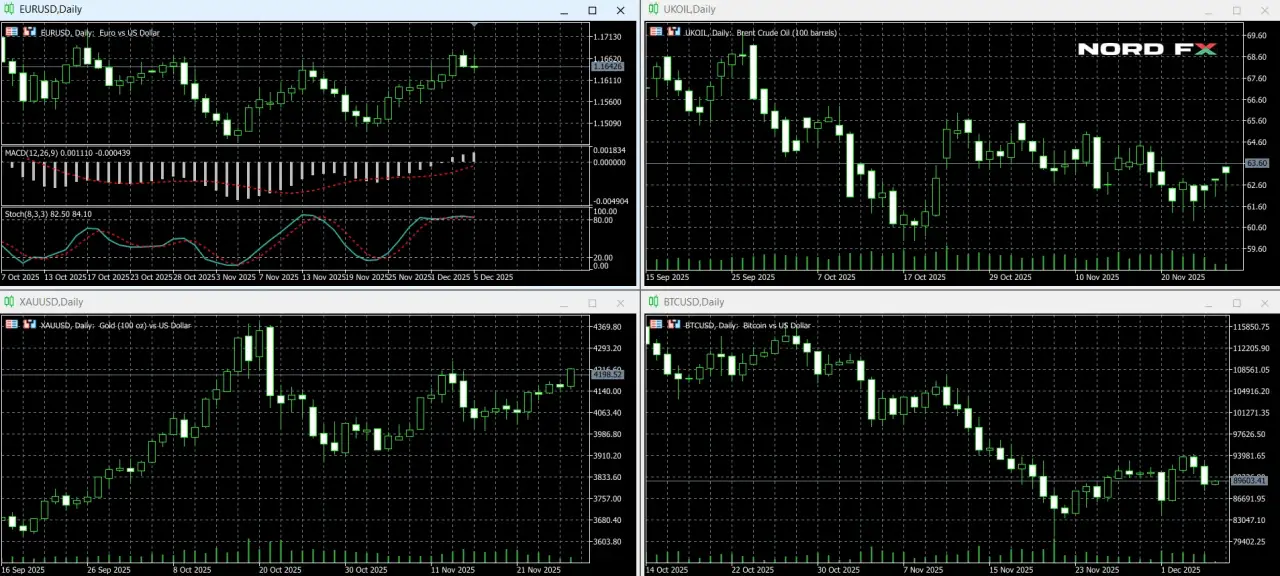1280x576 pixels.
Task: Toggle the one-click trading panel icon on XAUUSD chart
Action: tap(11, 325)
